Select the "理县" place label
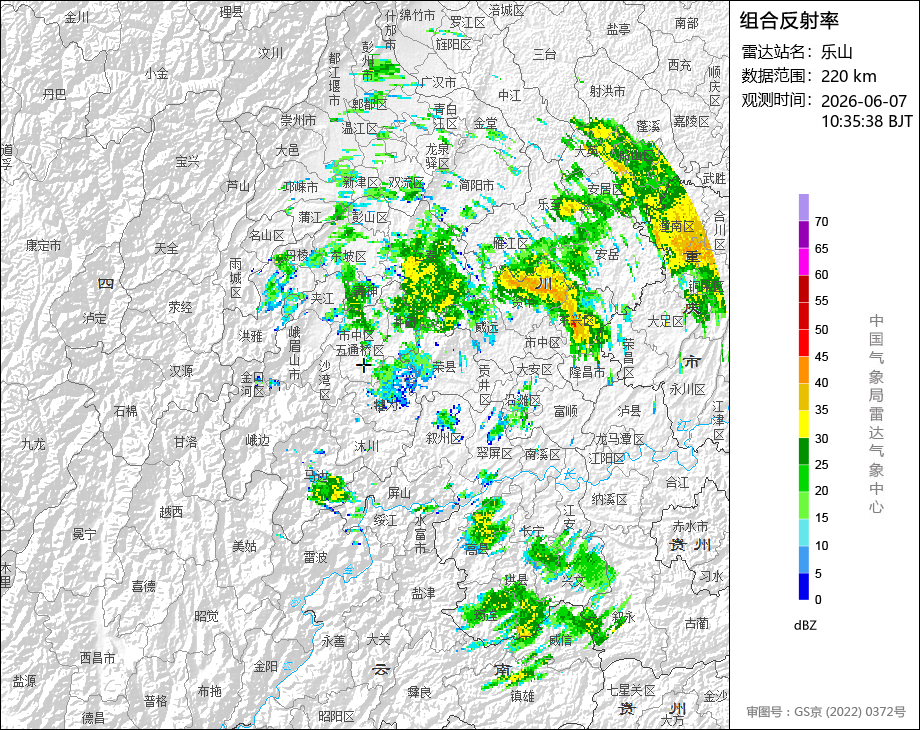Image resolution: width=920 pixels, height=730 pixels. pyautogui.click(x=231, y=12)
